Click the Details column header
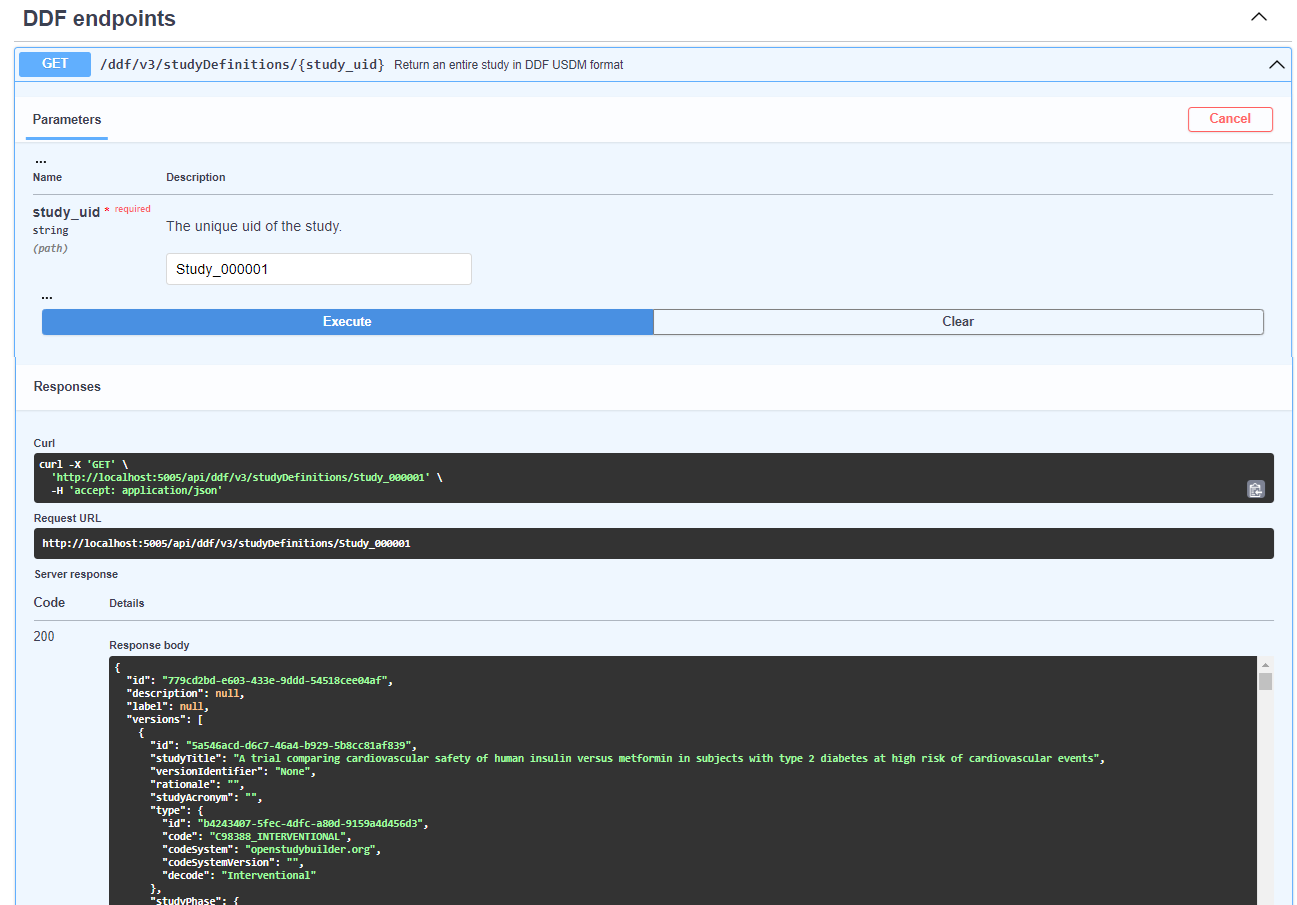This screenshot has width=1297, height=905. (127, 604)
